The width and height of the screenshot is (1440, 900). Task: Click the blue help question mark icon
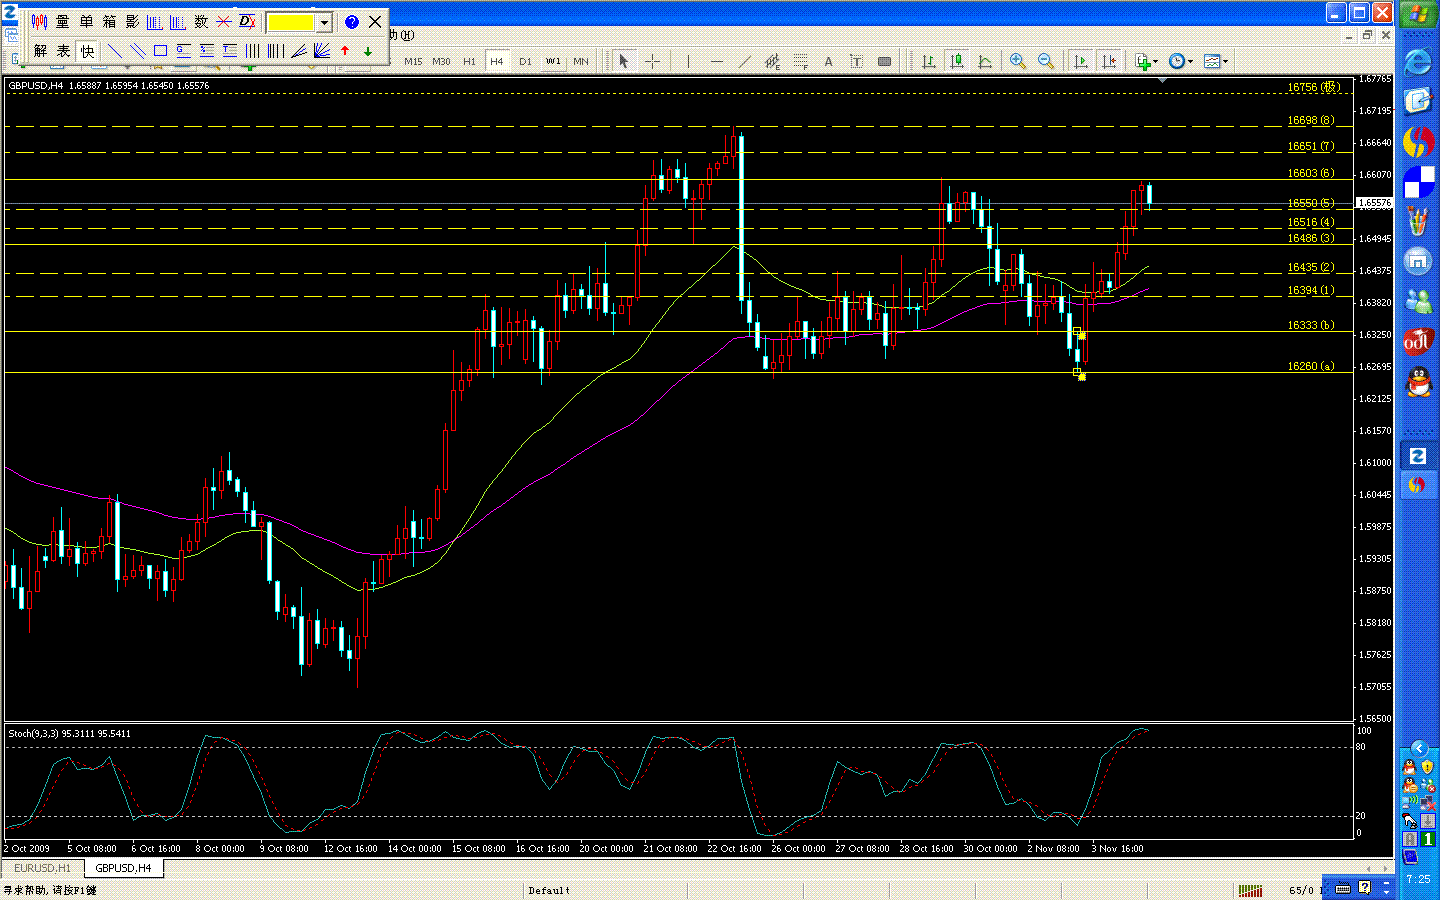point(352,21)
